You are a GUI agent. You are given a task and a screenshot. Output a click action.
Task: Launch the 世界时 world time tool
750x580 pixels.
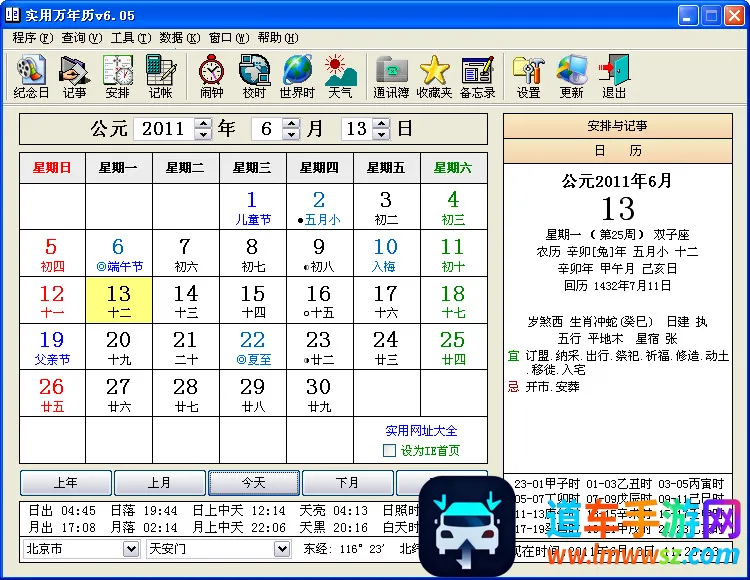[297, 76]
